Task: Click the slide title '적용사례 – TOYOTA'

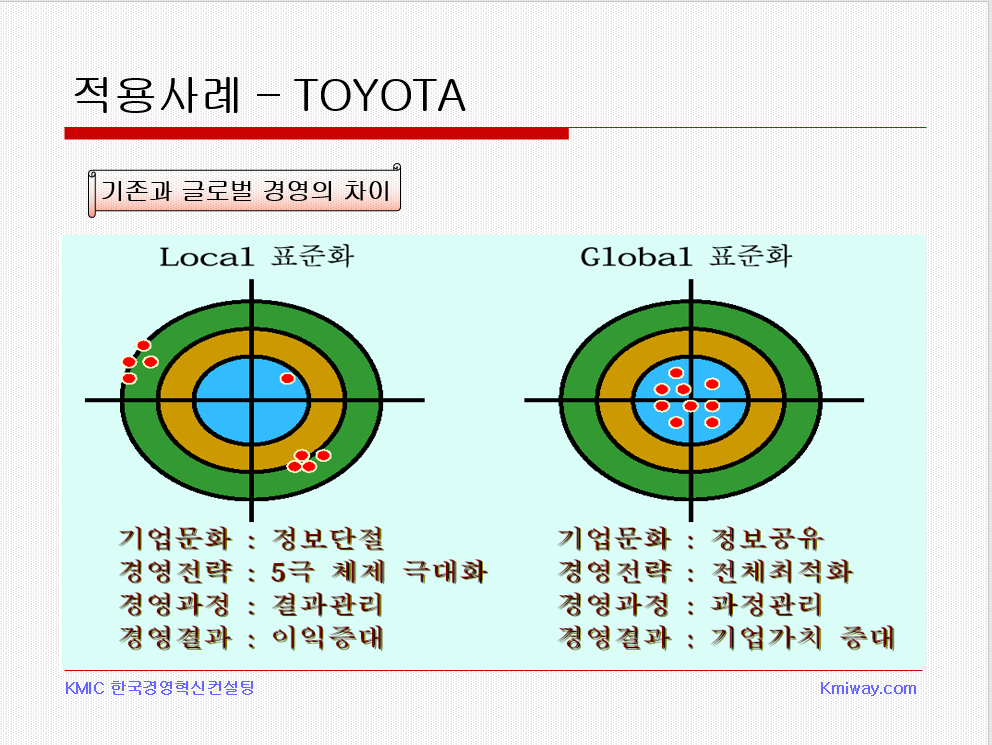Action: coord(270,95)
